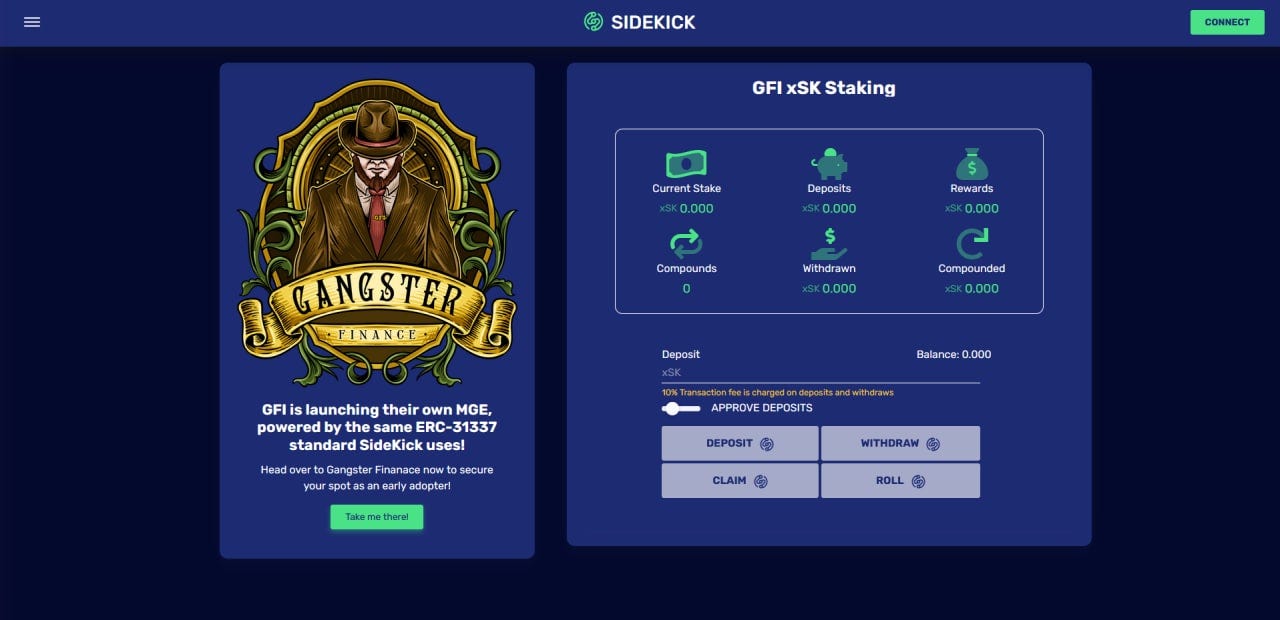The image size is (1280, 620).
Task: Click the Take me there! button
Action: 377,517
